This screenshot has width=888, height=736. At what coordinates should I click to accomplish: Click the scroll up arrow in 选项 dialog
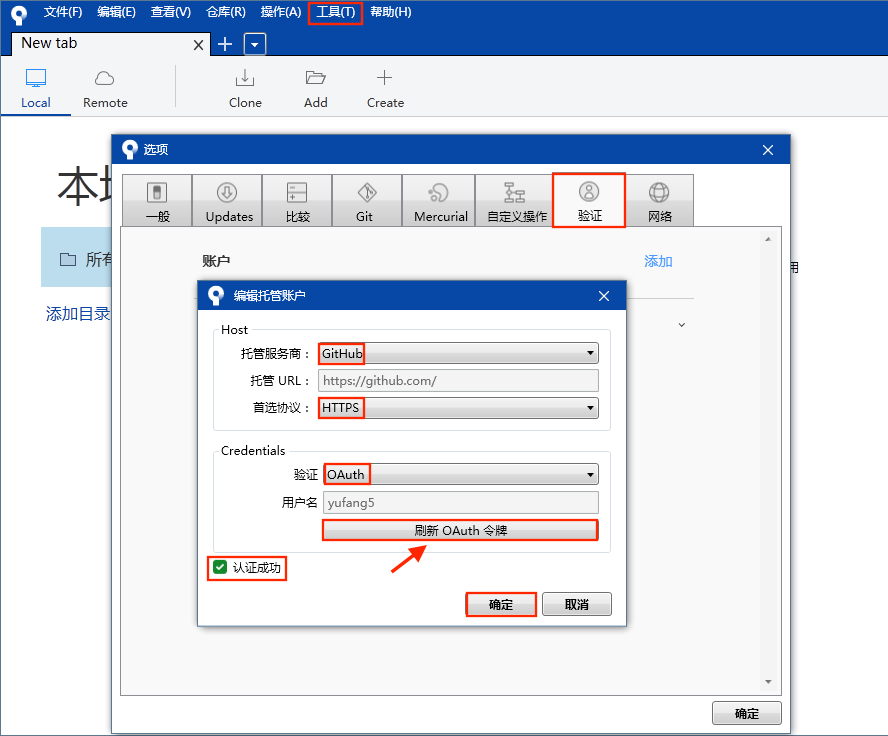pyautogui.click(x=768, y=239)
